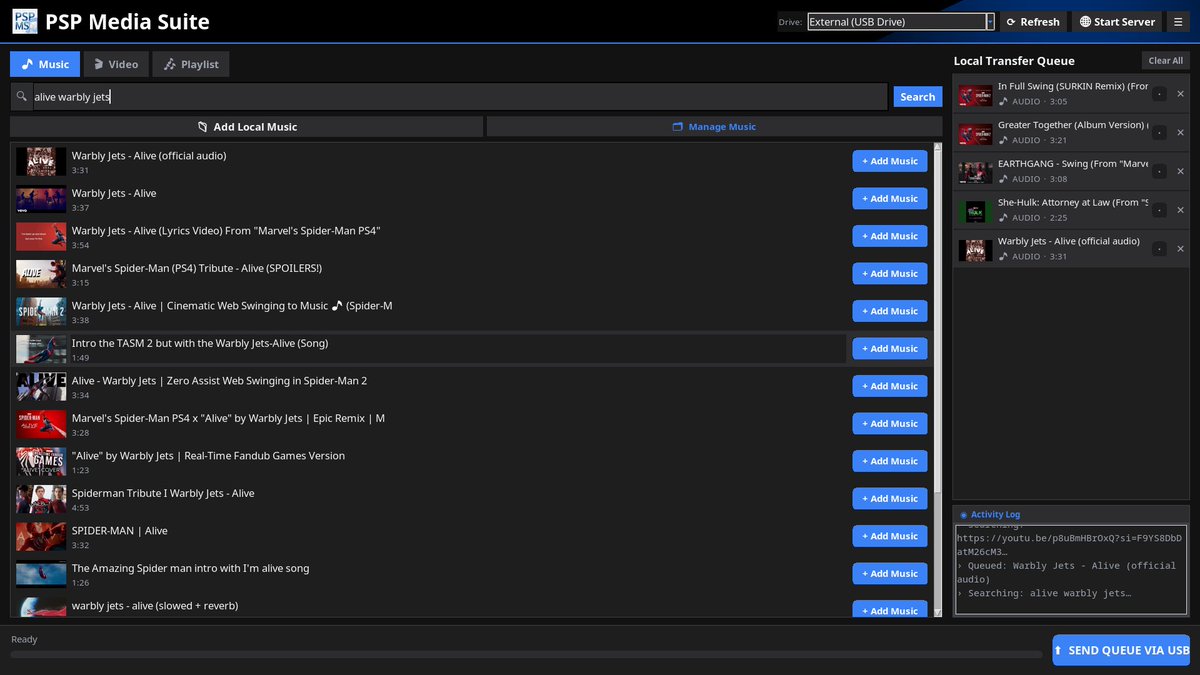Click the 'Ready' status text
1200x675 pixels.
point(24,639)
